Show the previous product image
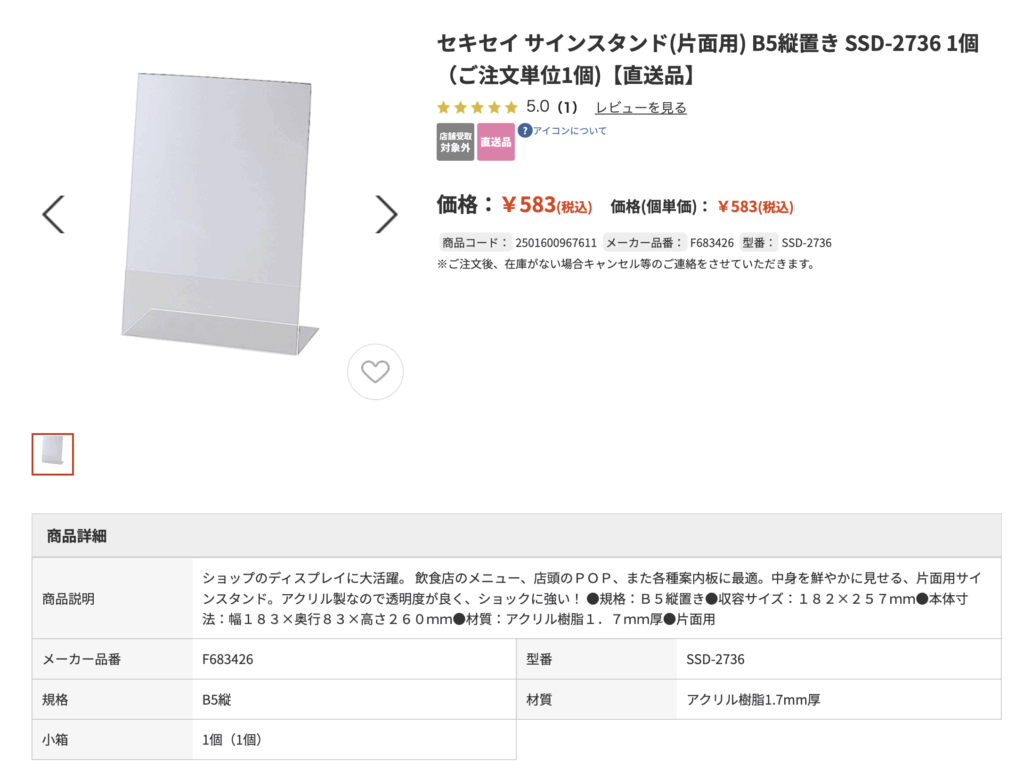The height and width of the screenshot is (772, 1024). (x=53, y=214)
